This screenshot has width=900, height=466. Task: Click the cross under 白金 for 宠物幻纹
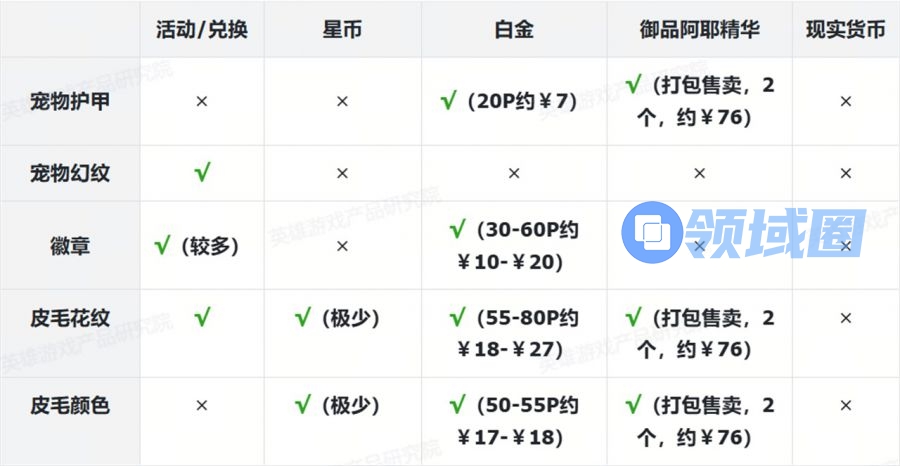click(514, 173)
